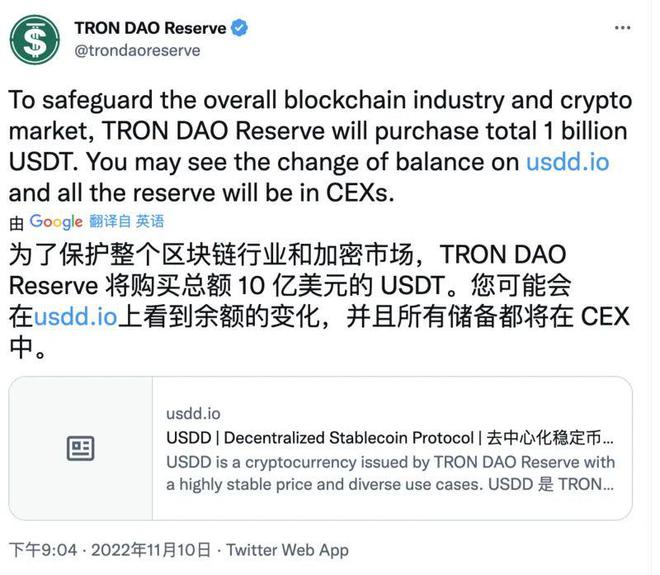The height and width of the screenshot is (575, 660).
Task: Click the TRON DAO Reserve profile avatar
Action: [x=35, y=40]
